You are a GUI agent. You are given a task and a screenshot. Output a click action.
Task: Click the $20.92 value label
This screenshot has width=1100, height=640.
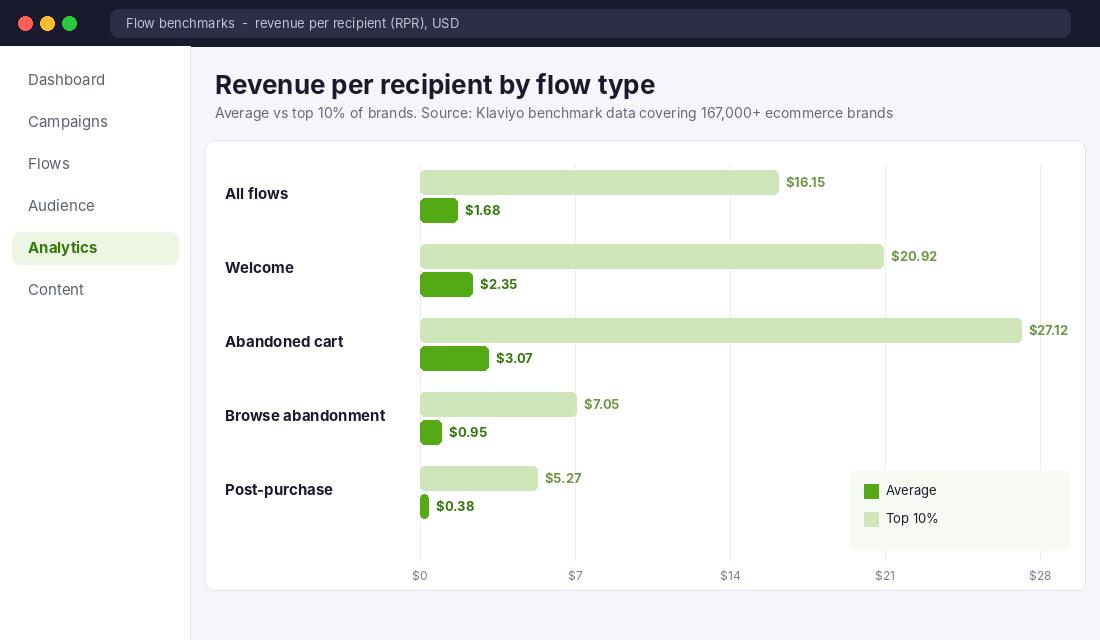tap(914, 256)
